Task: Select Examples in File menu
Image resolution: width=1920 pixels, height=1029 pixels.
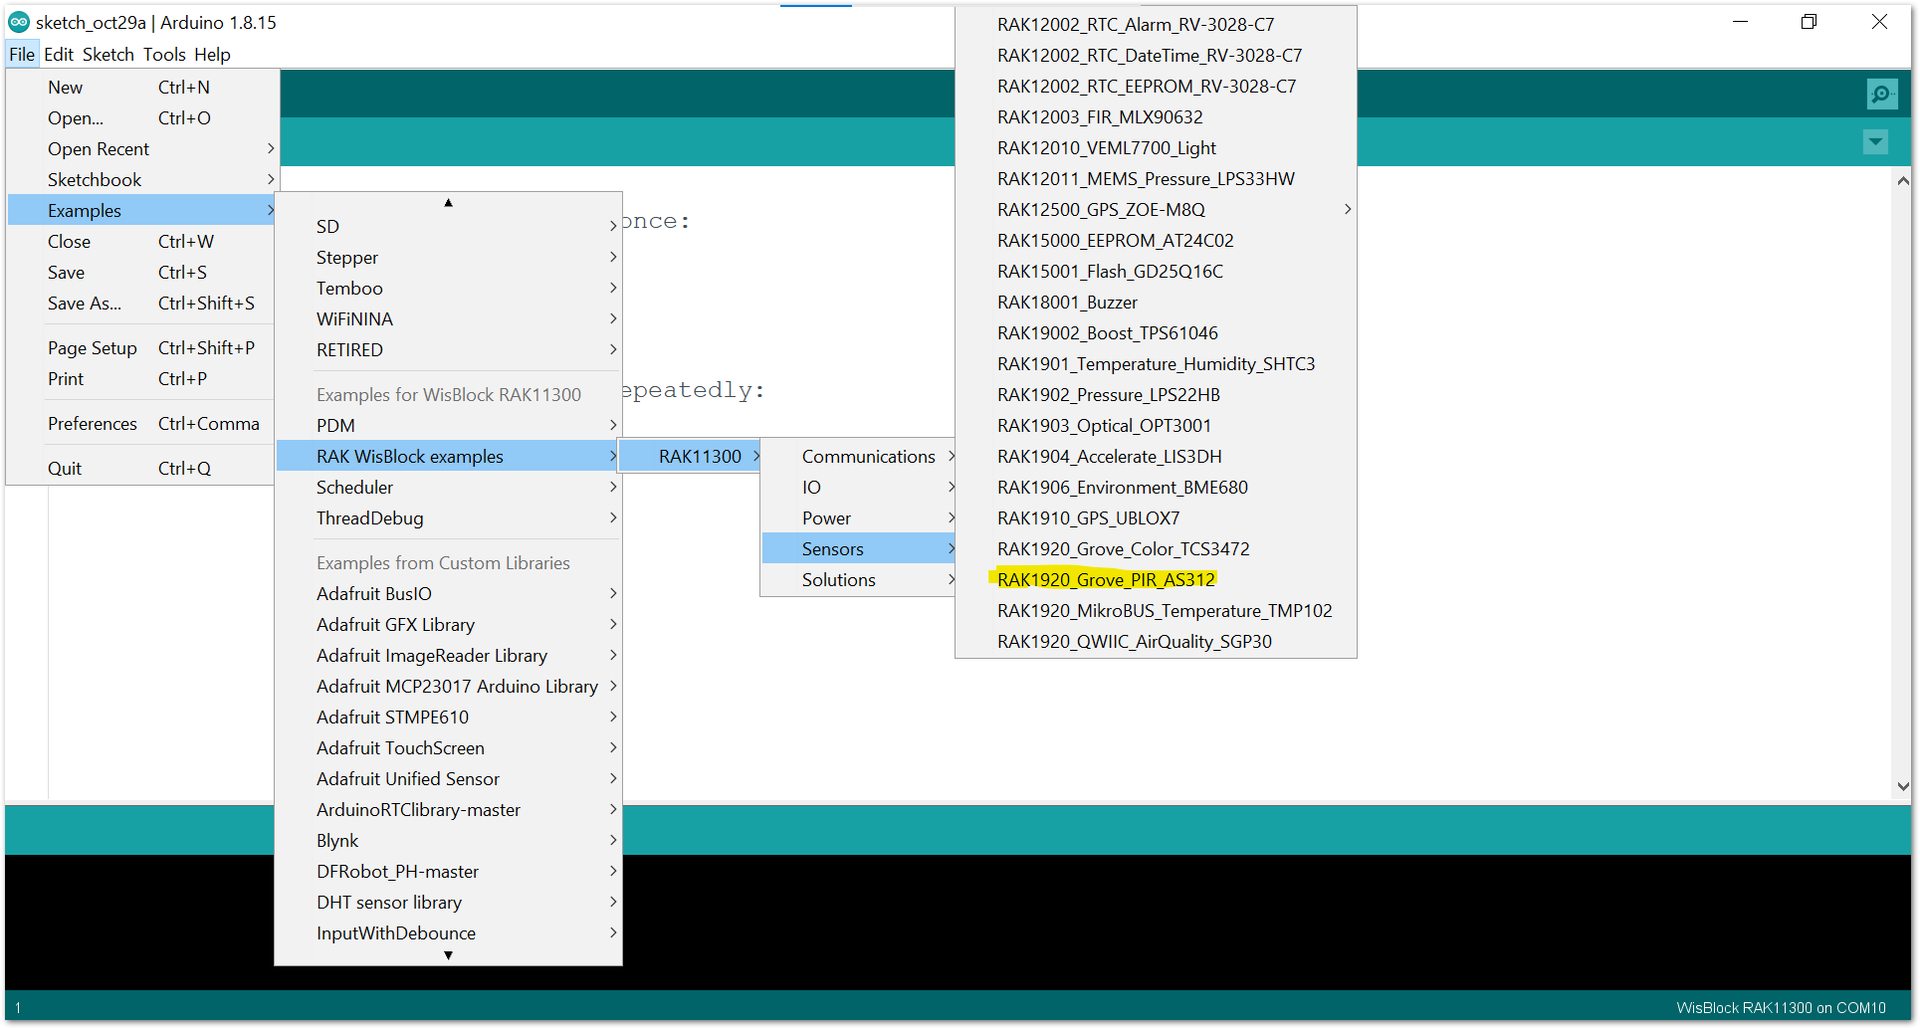Action: (141, 211)
